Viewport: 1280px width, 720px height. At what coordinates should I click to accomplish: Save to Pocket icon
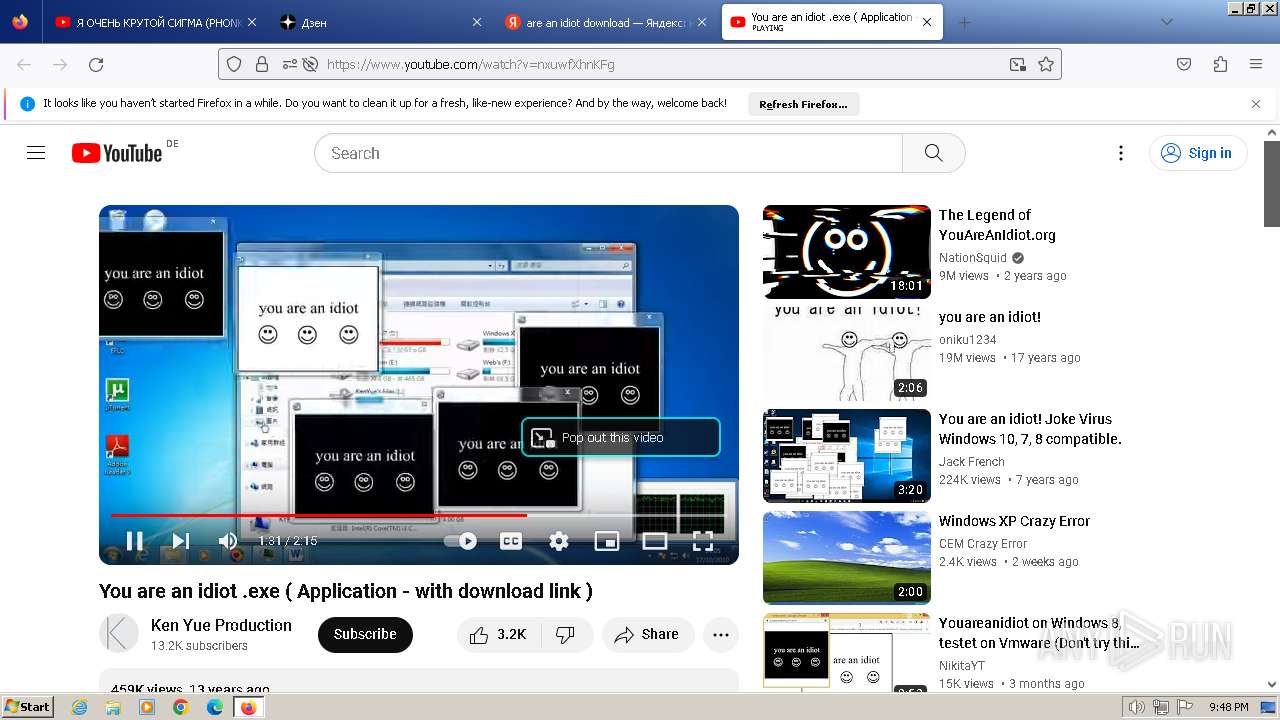tap(1184, 64)
